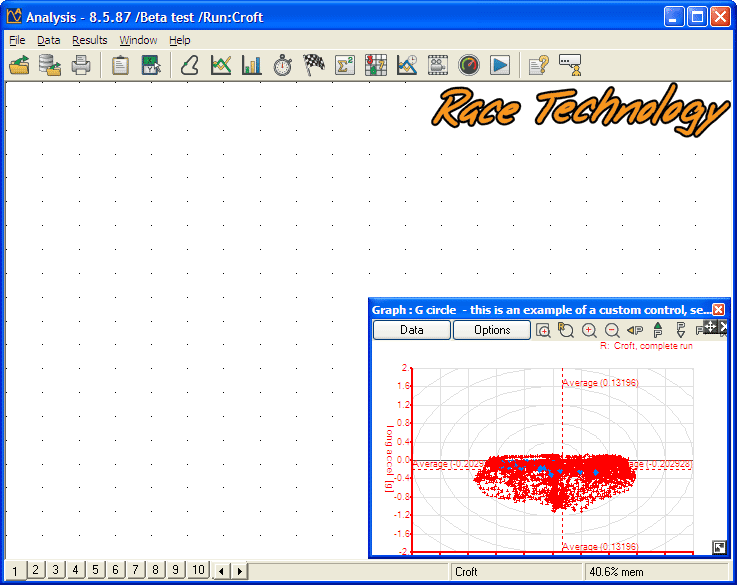This screenshot has height=585, width=737.
Task: Click the sigma statistics icon
Action: 345,65
